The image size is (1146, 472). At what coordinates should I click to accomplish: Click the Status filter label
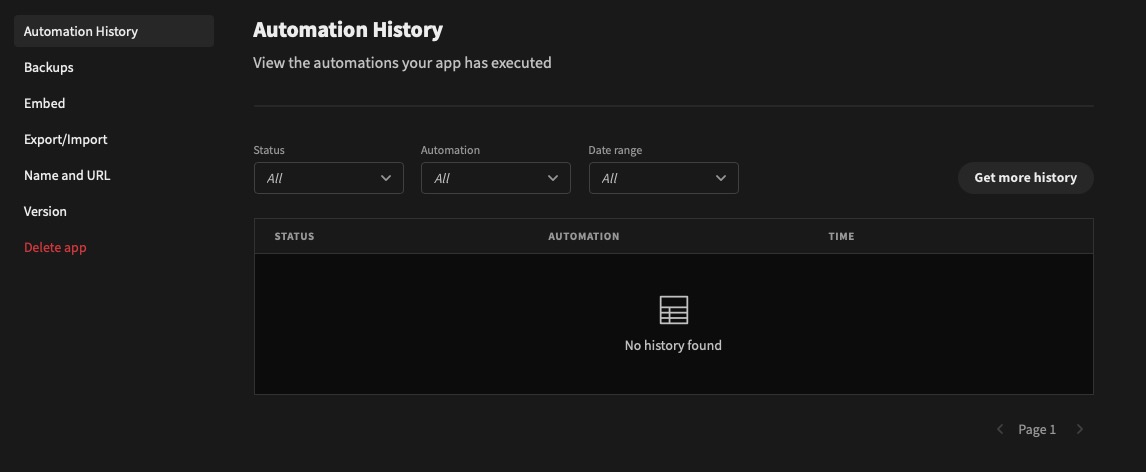click(x=269, y=150)
